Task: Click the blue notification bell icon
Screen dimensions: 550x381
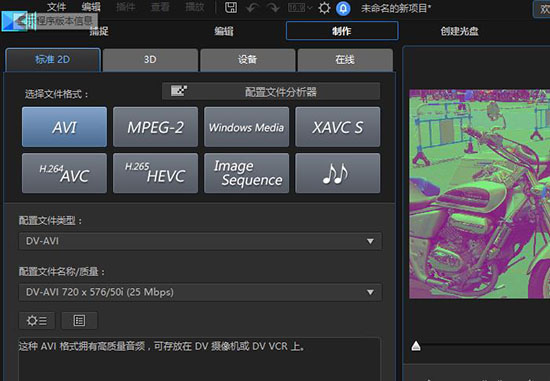Action: (343, 8)
